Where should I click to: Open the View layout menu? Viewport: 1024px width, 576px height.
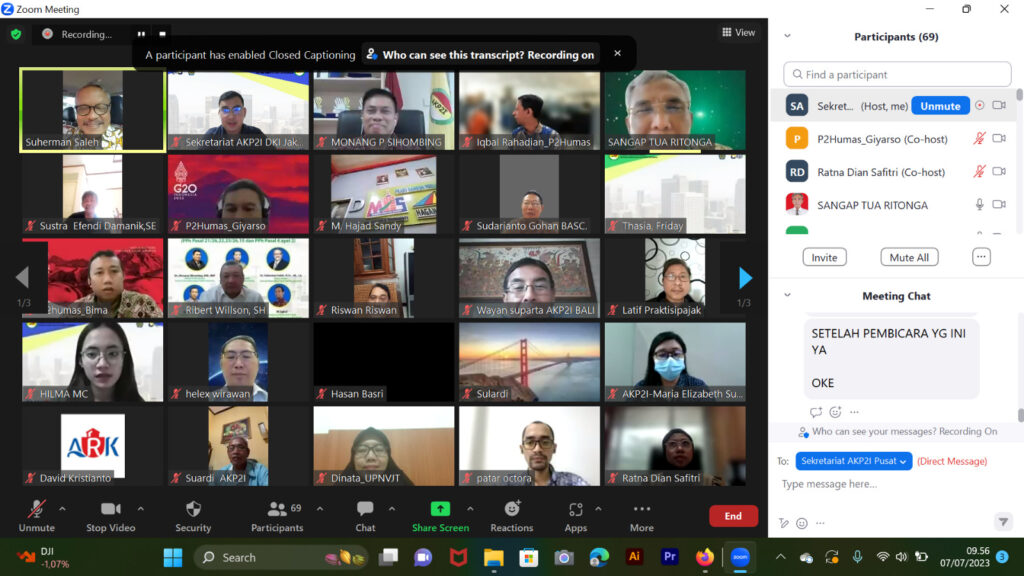pyautogui.click(x=739, y=32)
